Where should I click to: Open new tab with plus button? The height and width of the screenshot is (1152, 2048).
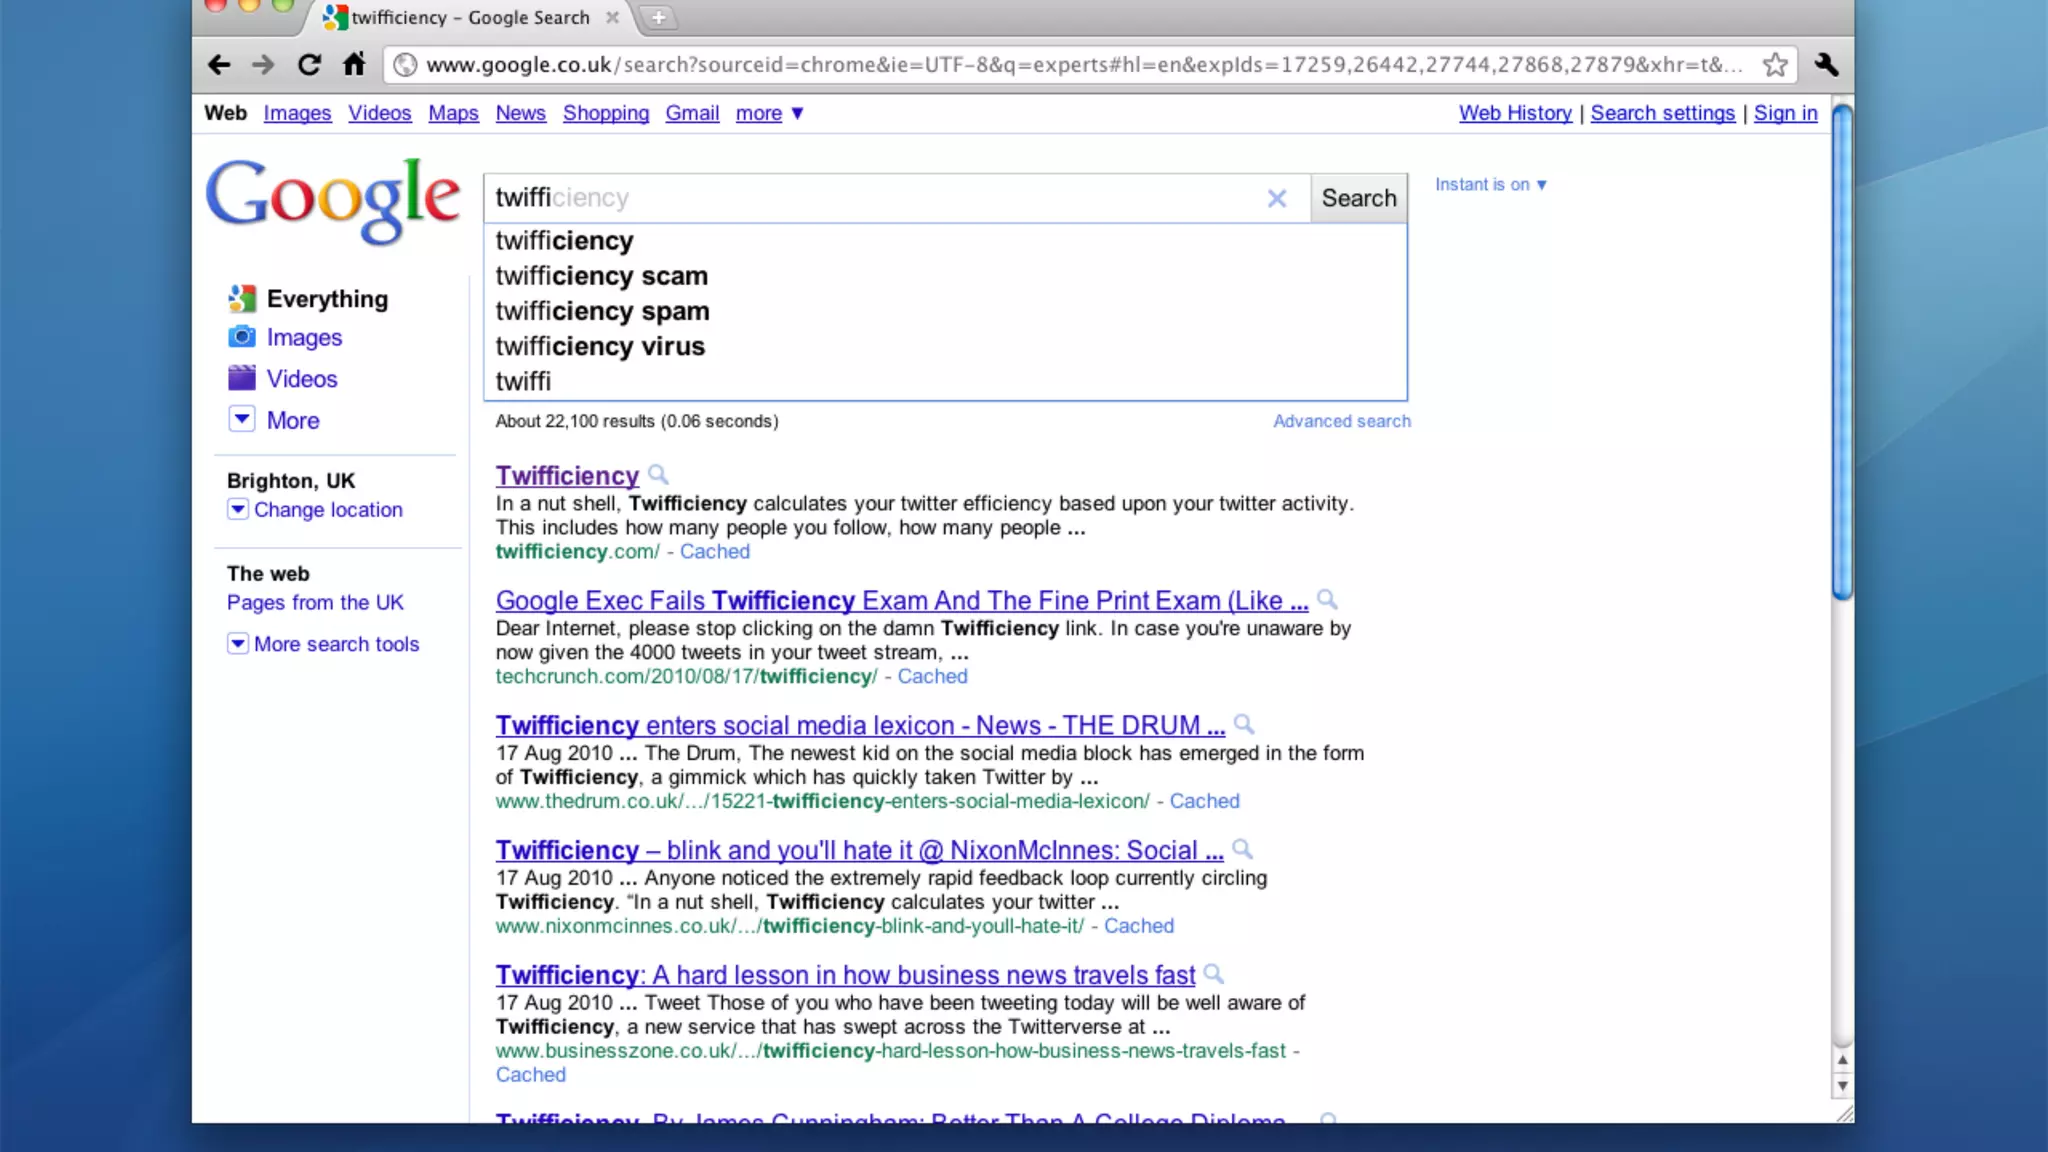[658, 17]
